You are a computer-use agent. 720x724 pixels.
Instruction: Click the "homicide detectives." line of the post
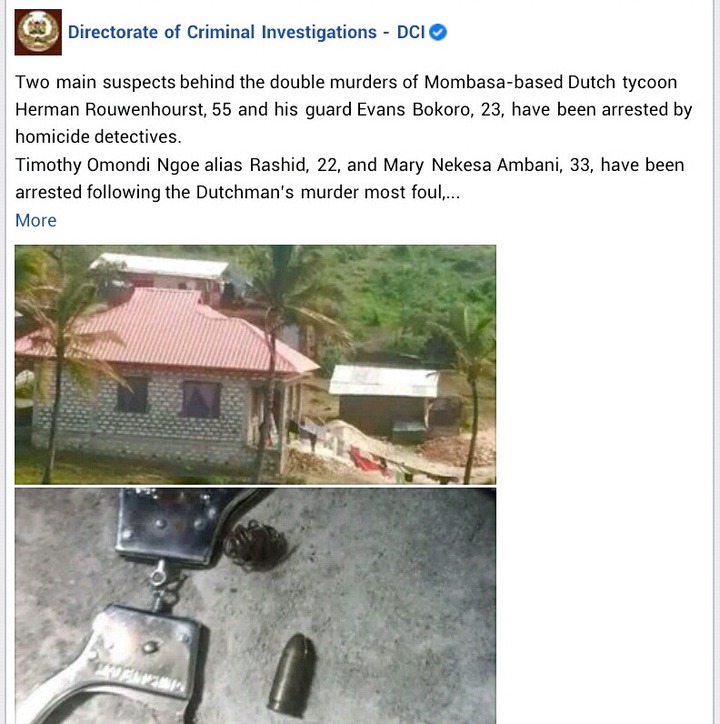click(98, 137)
